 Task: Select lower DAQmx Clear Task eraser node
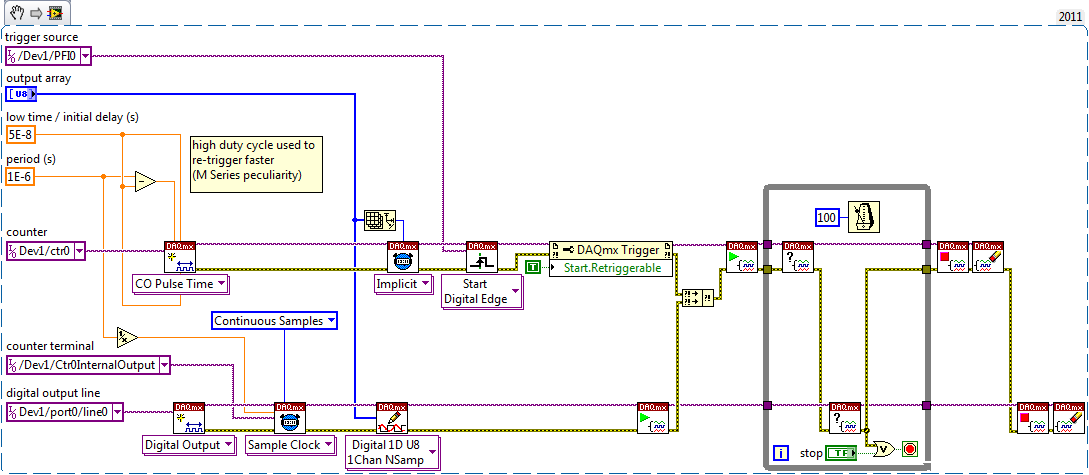[1068, 417]
